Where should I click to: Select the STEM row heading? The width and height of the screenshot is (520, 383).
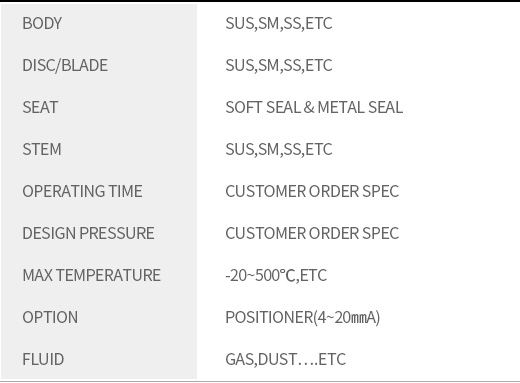click(42, 149)
